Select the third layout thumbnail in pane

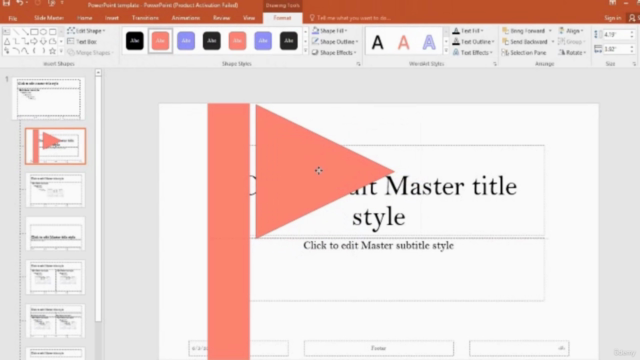click(56, 234)
